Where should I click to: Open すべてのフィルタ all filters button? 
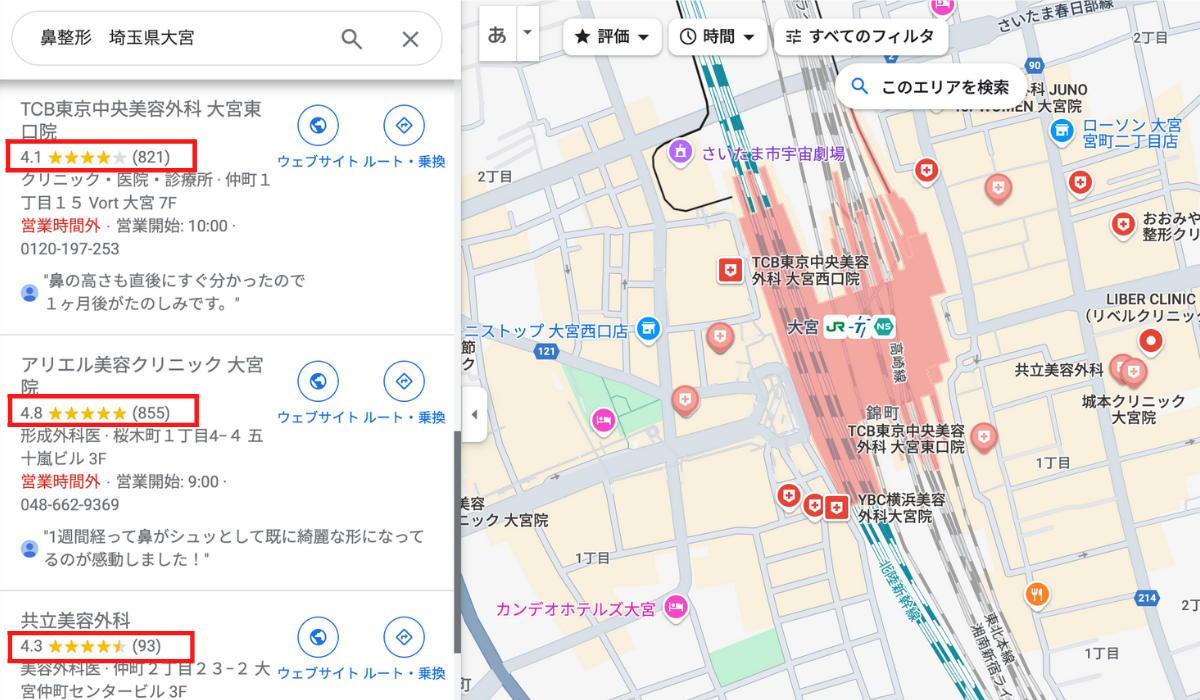pyautogui.click(x=859, y=37)
